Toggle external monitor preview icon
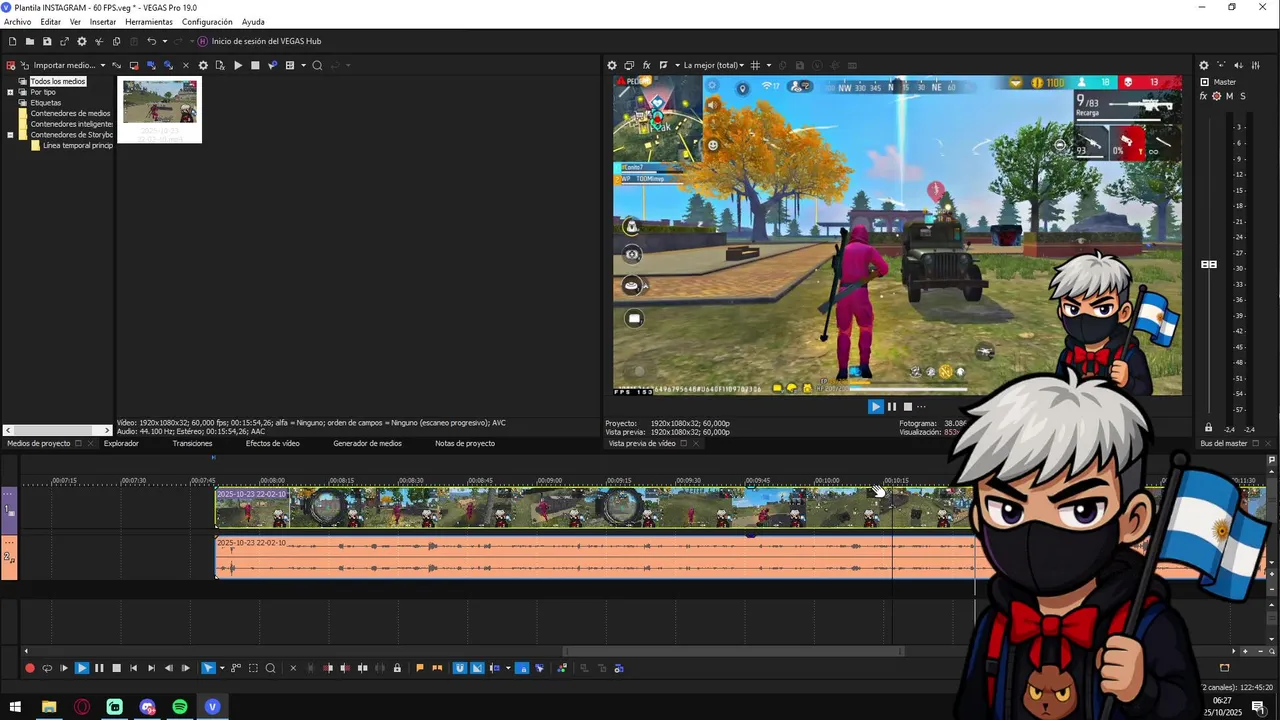Viewport: 1280px width, 720px height. click(x=629, y=65)
